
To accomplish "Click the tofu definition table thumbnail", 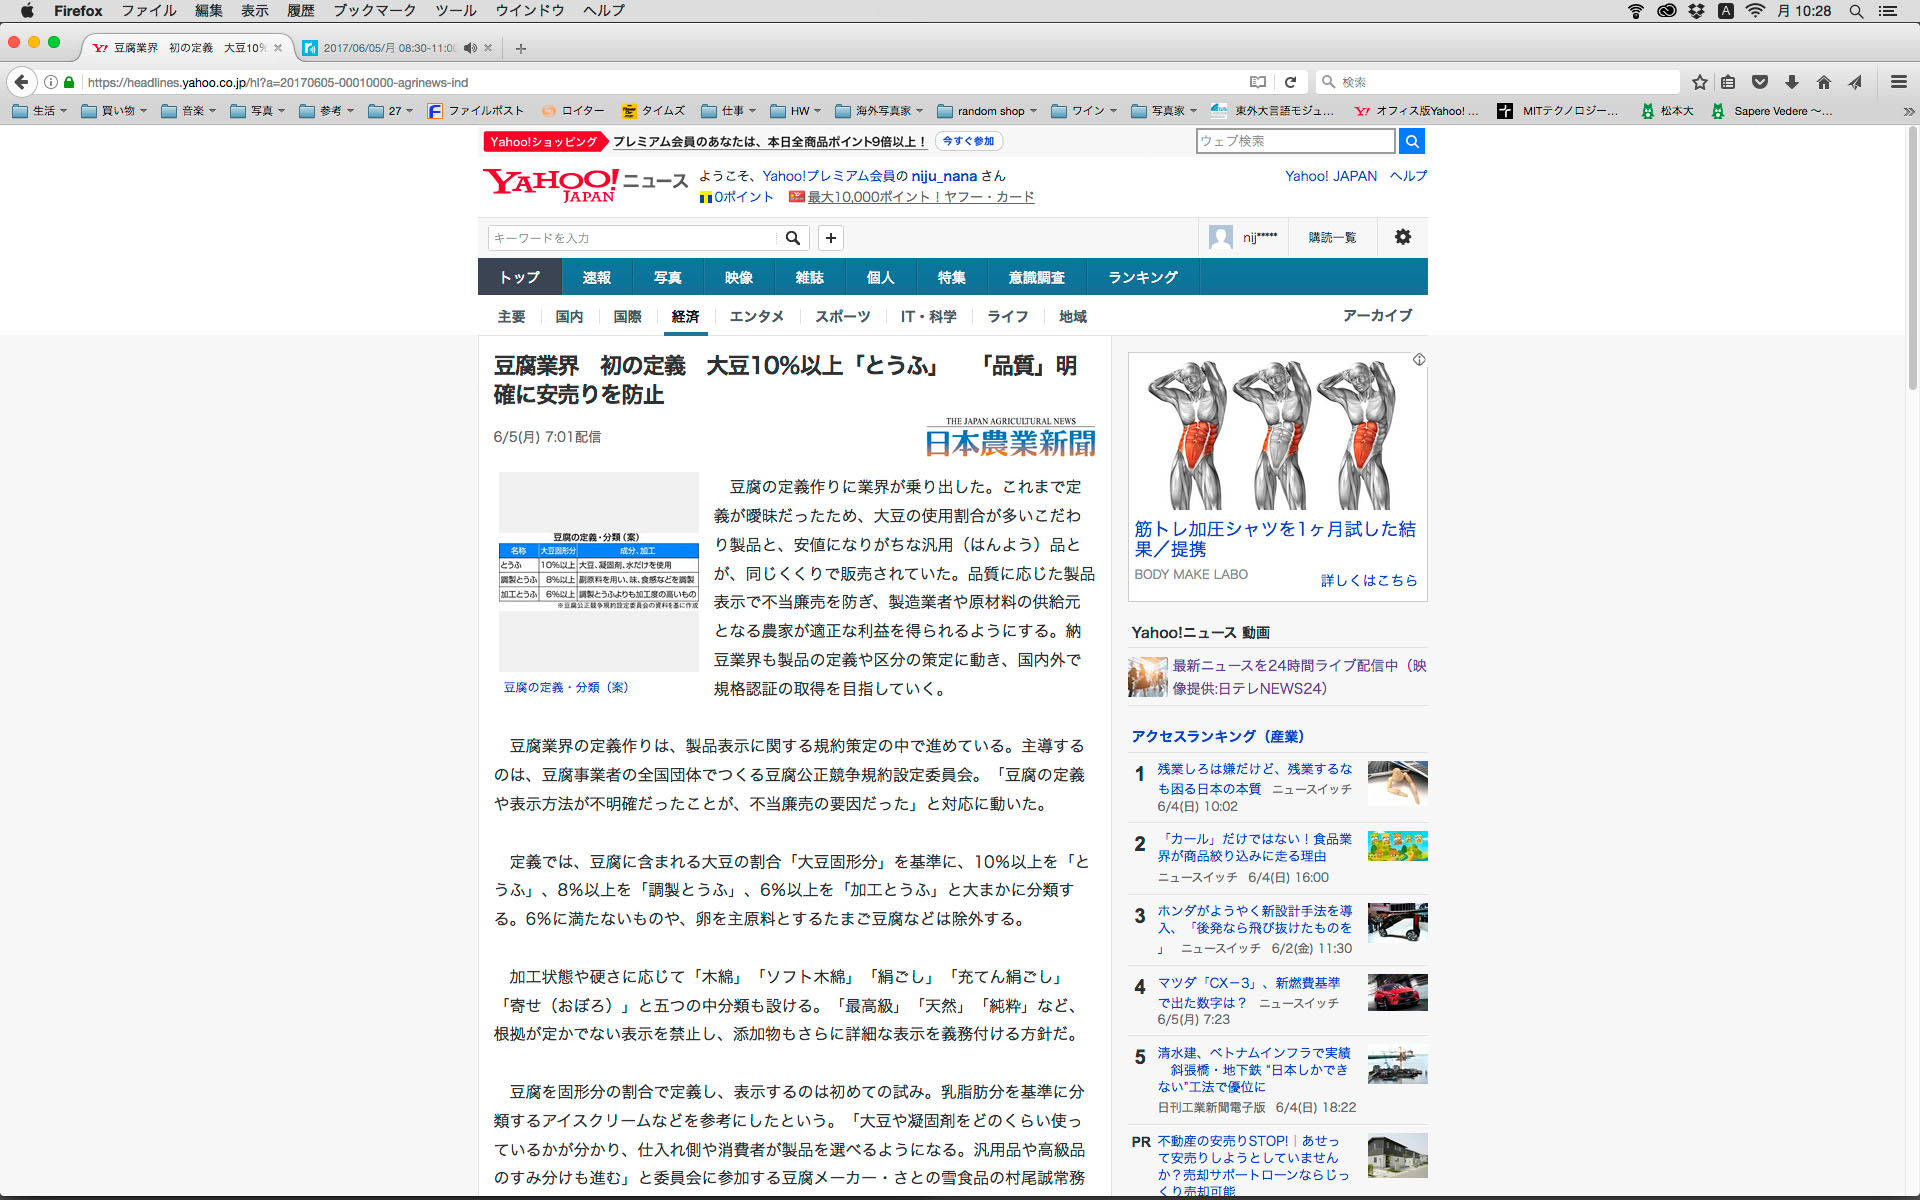I will pos(598,572).
